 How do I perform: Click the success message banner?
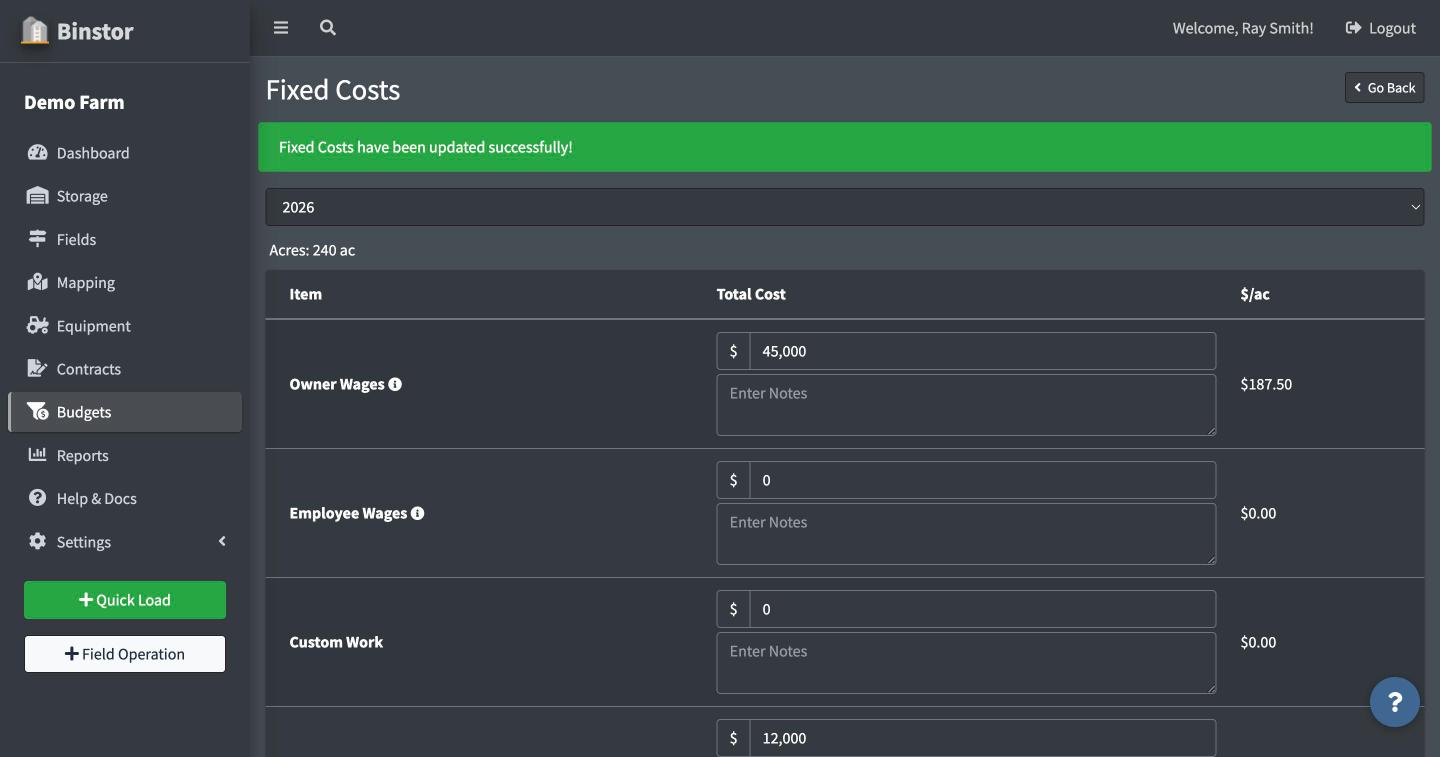tap(845, 147)
